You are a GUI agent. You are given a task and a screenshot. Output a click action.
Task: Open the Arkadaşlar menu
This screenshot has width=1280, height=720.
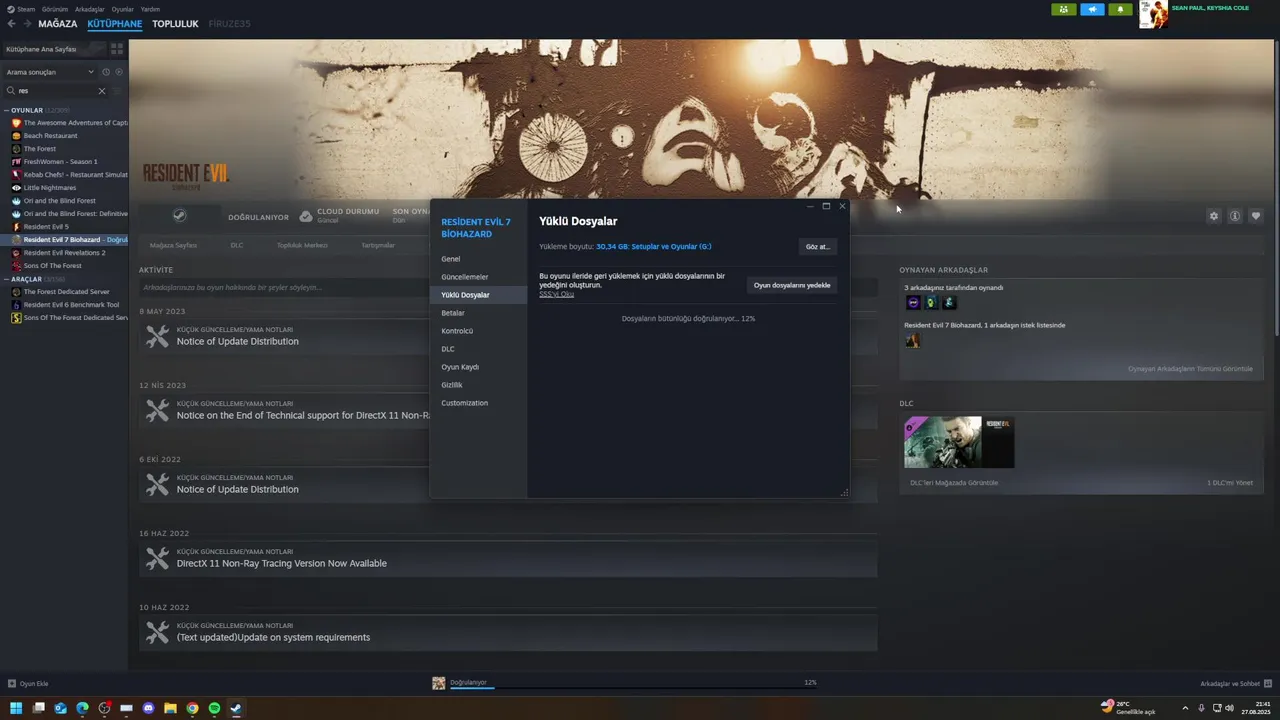point(90,9)
